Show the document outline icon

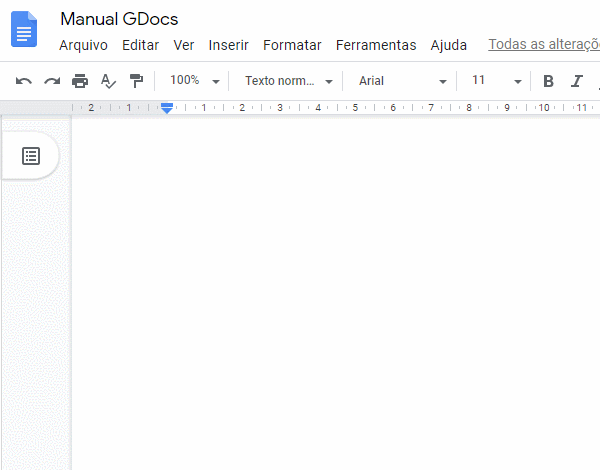pyautogui.click(x=31, y=156)
